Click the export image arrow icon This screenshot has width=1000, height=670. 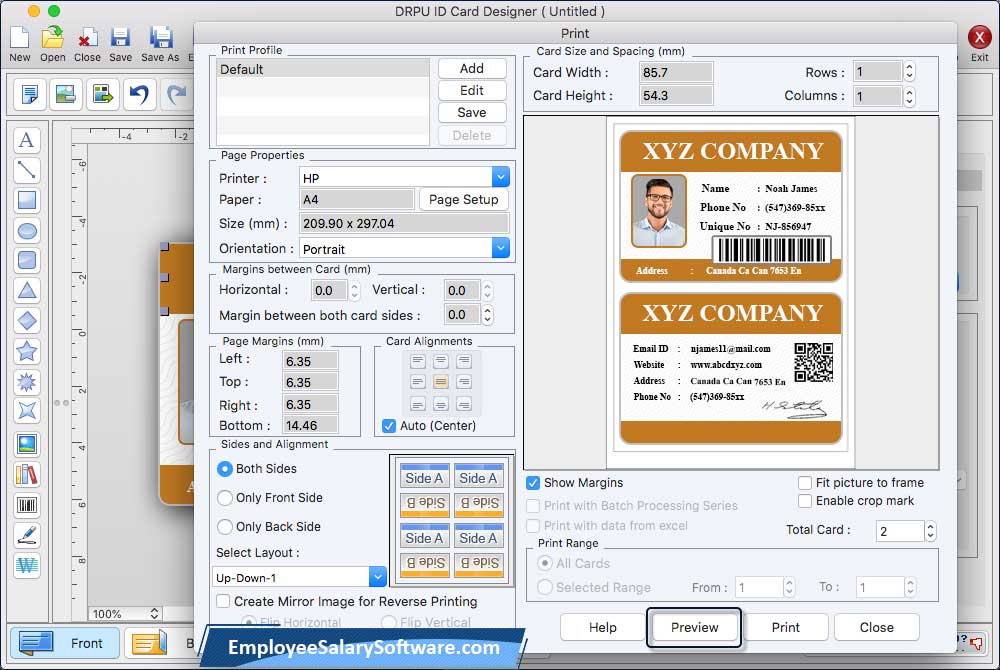click(103, 94)
